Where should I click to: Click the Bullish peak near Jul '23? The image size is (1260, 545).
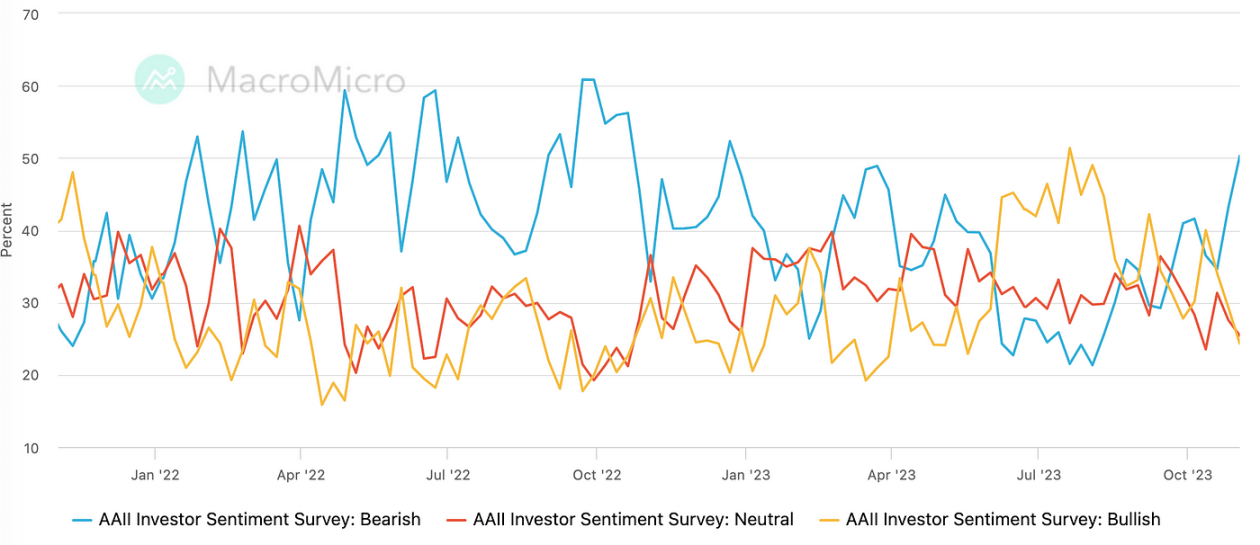click(1069, 148)
